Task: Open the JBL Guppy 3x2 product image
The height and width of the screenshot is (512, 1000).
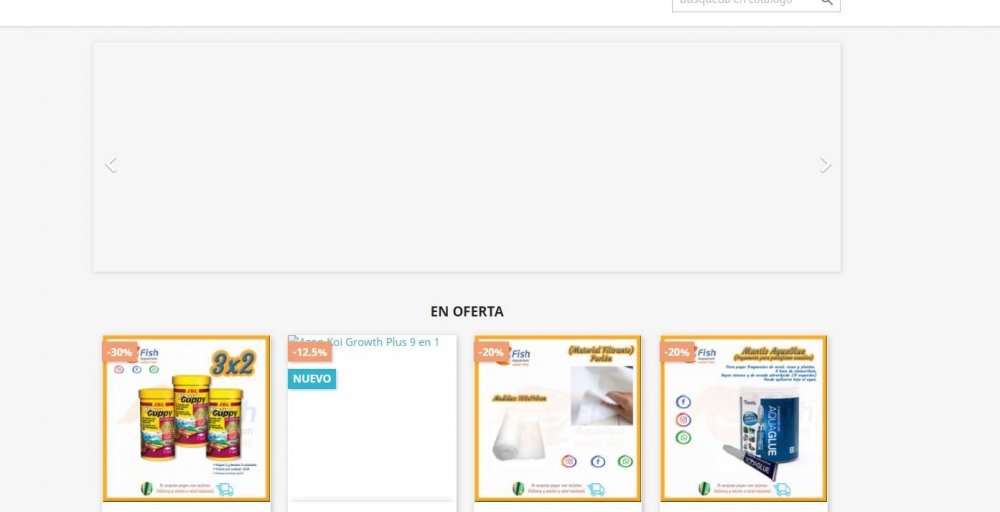Action: point(186,418)
